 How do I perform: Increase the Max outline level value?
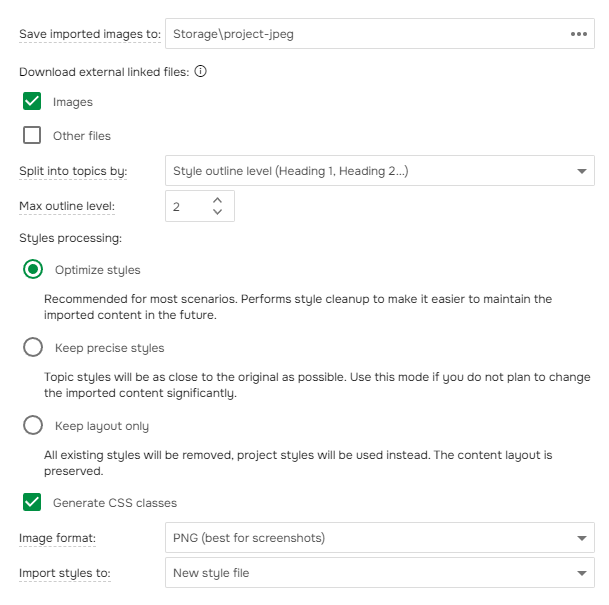(x=218, y=200)
